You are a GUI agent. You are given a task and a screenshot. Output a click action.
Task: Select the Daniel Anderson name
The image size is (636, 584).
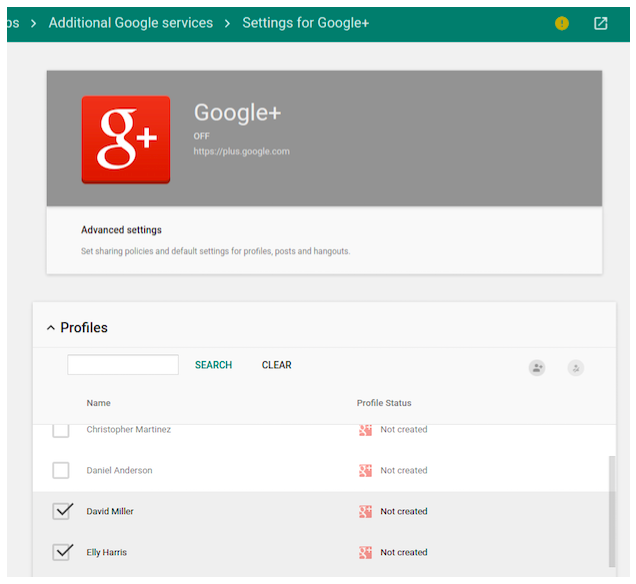(120, 470)
